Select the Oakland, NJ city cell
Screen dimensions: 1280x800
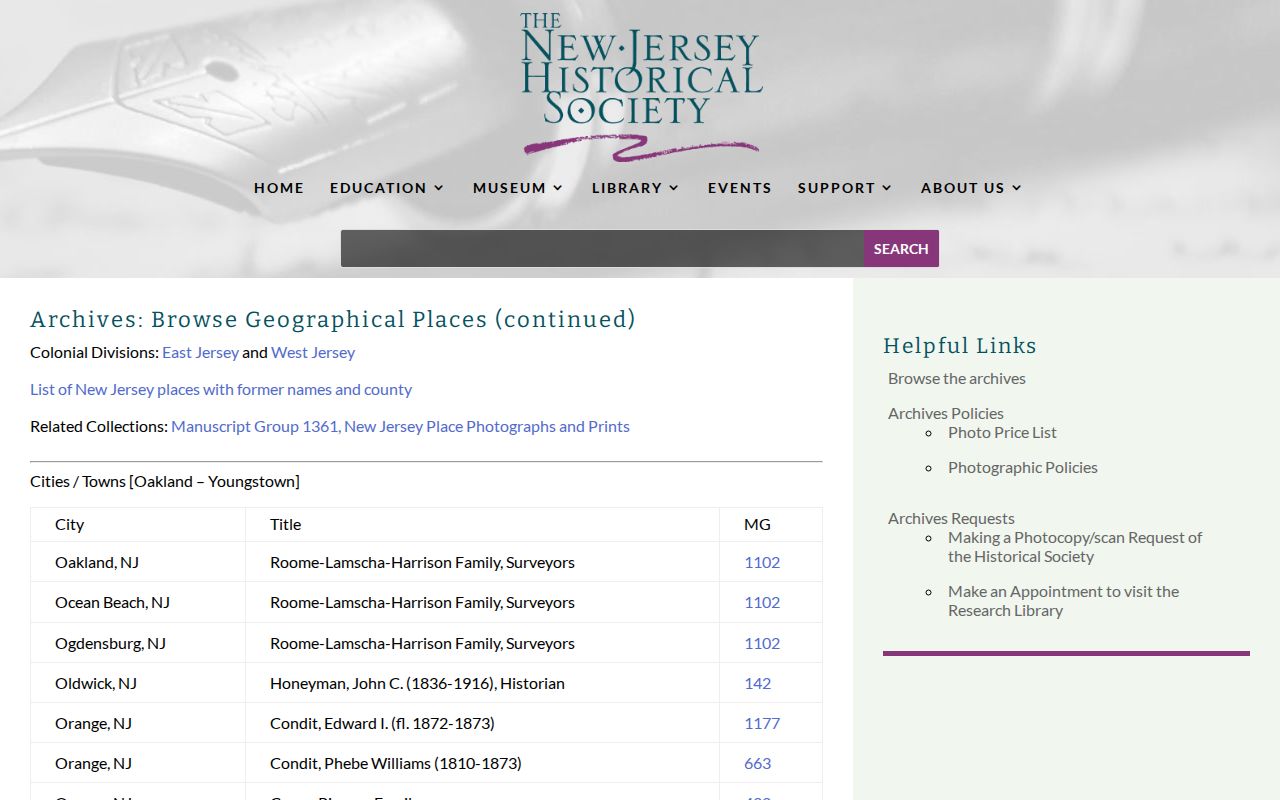click(138, 563)
